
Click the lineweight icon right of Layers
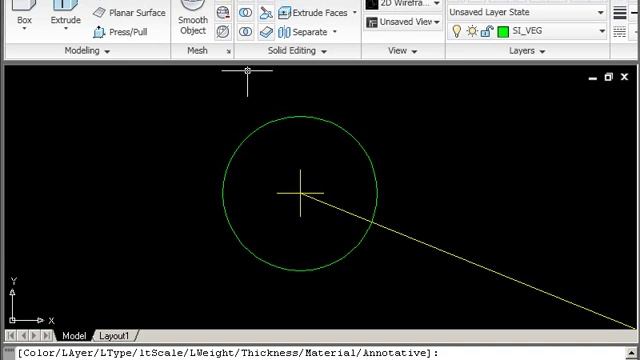click(620, 13)
